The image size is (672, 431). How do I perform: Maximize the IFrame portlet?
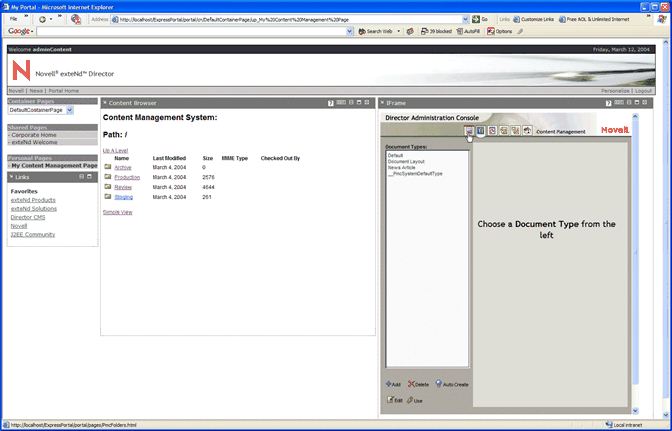(x=637, y=103)
